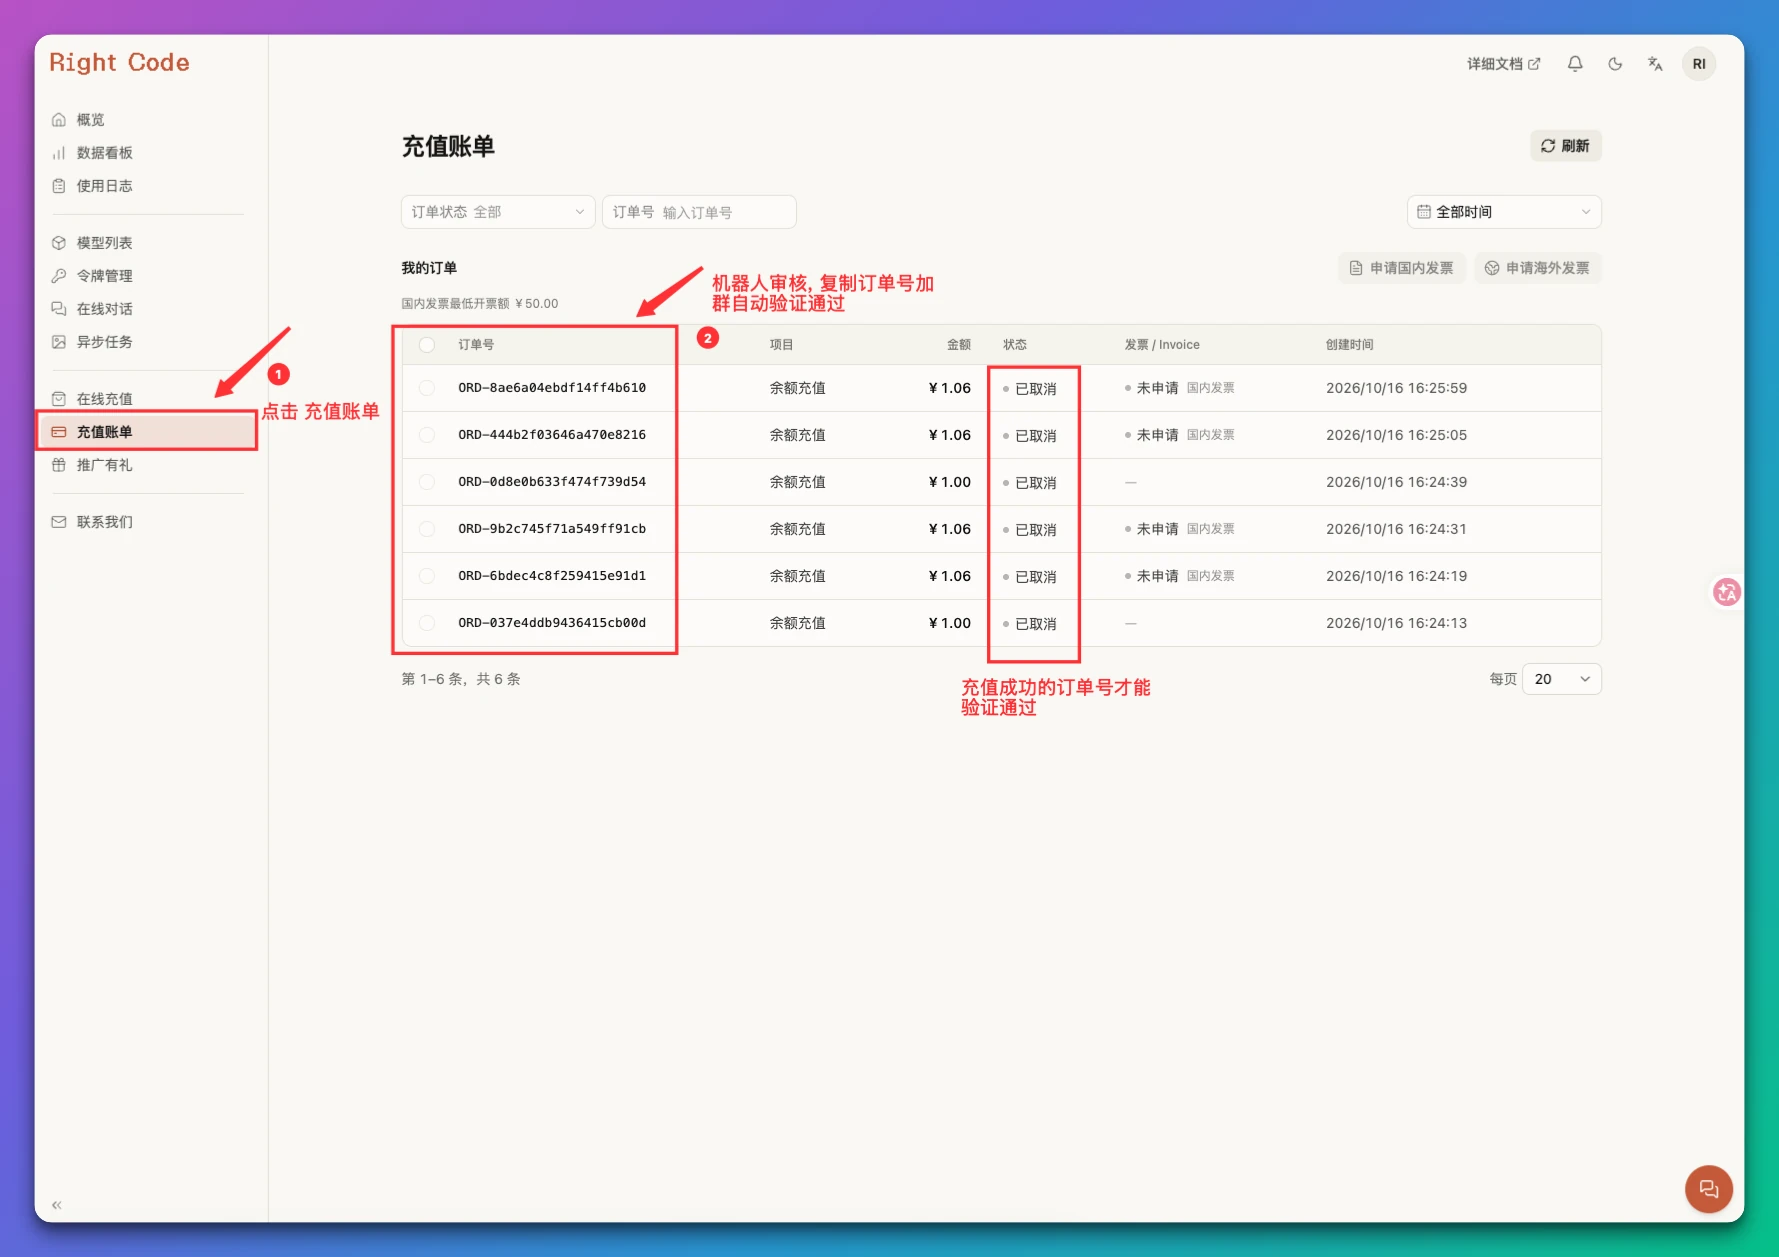
Task: Click order number ORD-6bdec4c8f259415e91d1 text
Action: [552, 576]
